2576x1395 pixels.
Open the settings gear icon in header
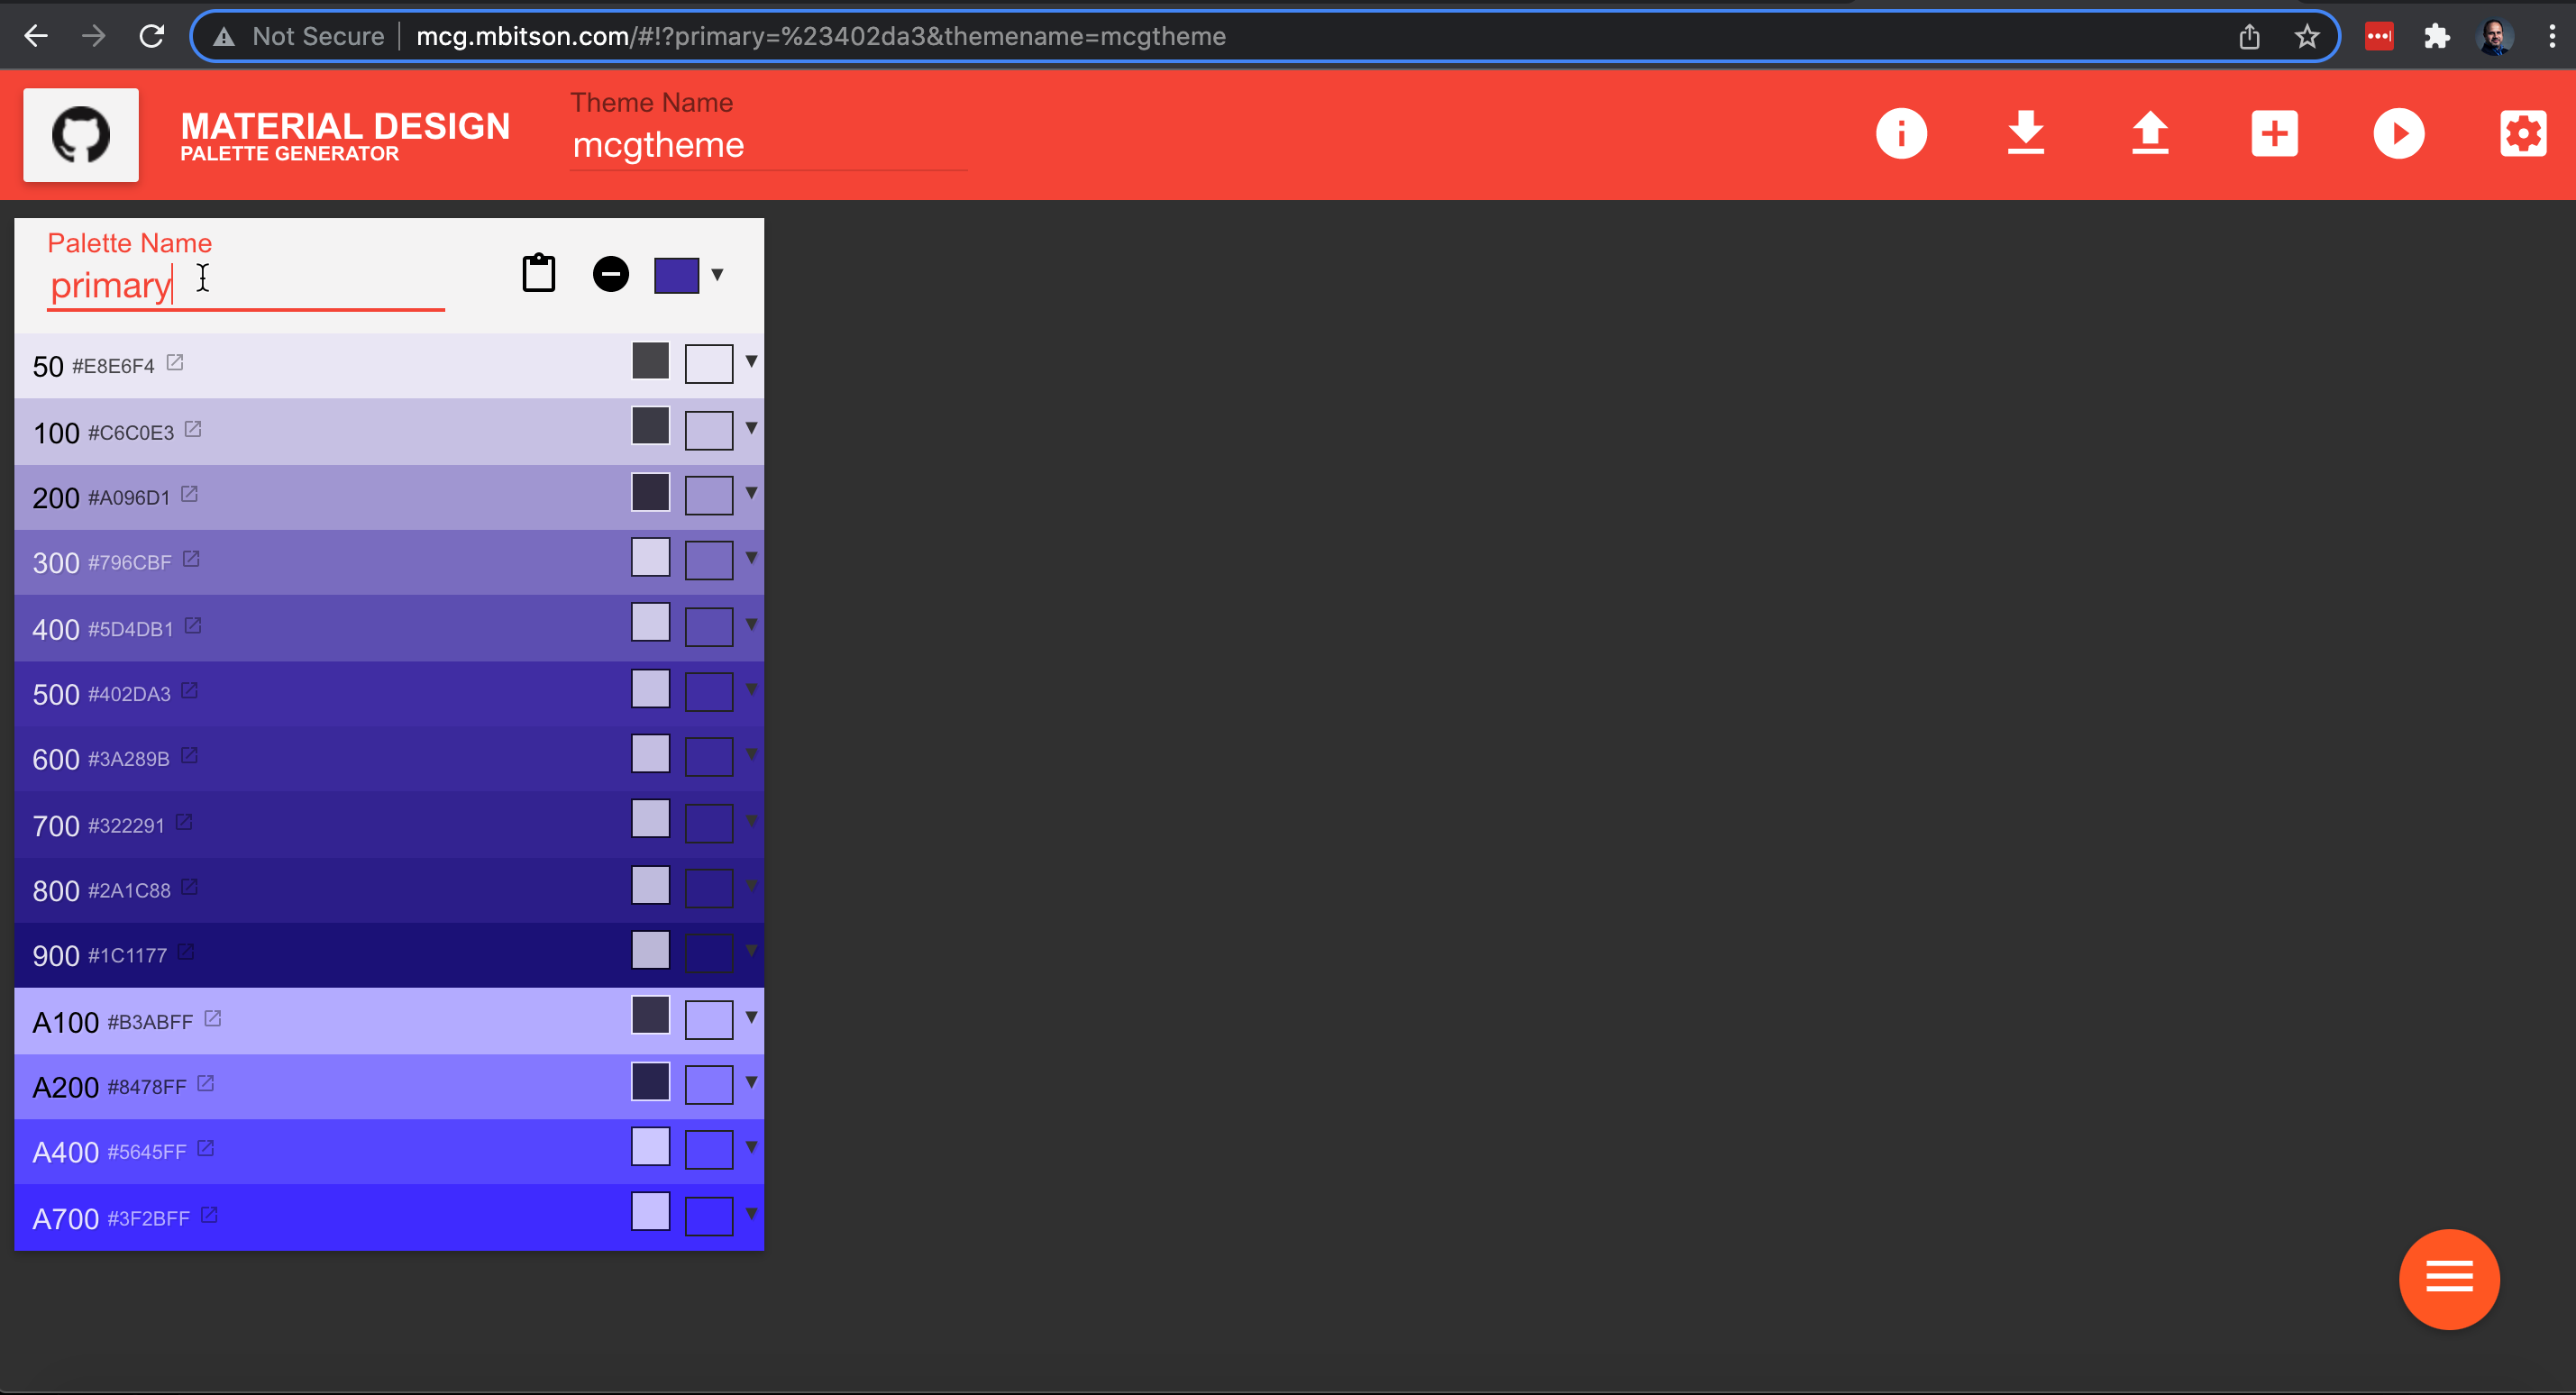tap(2523, 134)
